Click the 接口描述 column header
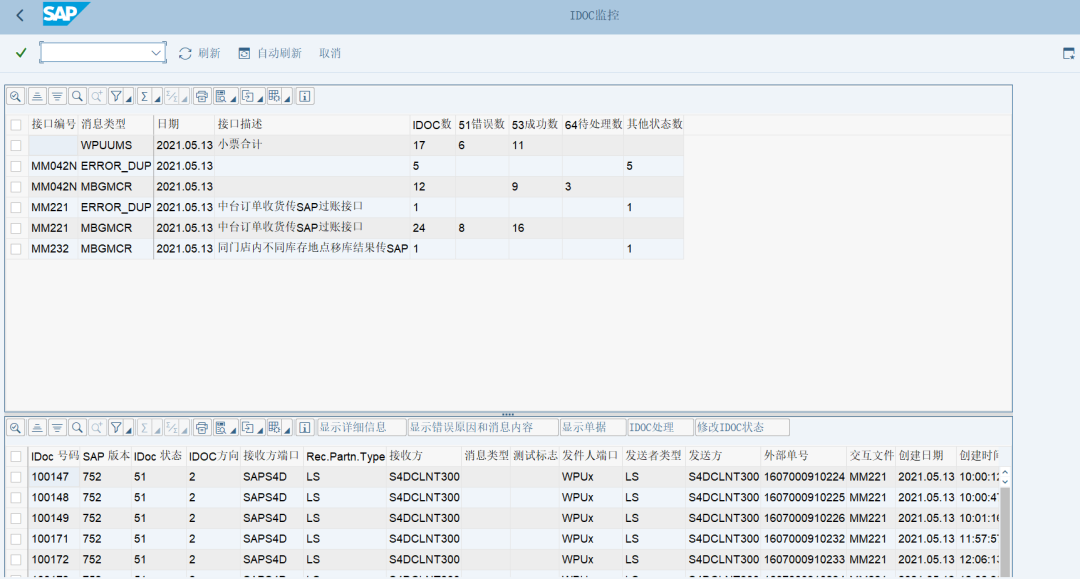The image size is (1080, 579). [x=312, y=124]
